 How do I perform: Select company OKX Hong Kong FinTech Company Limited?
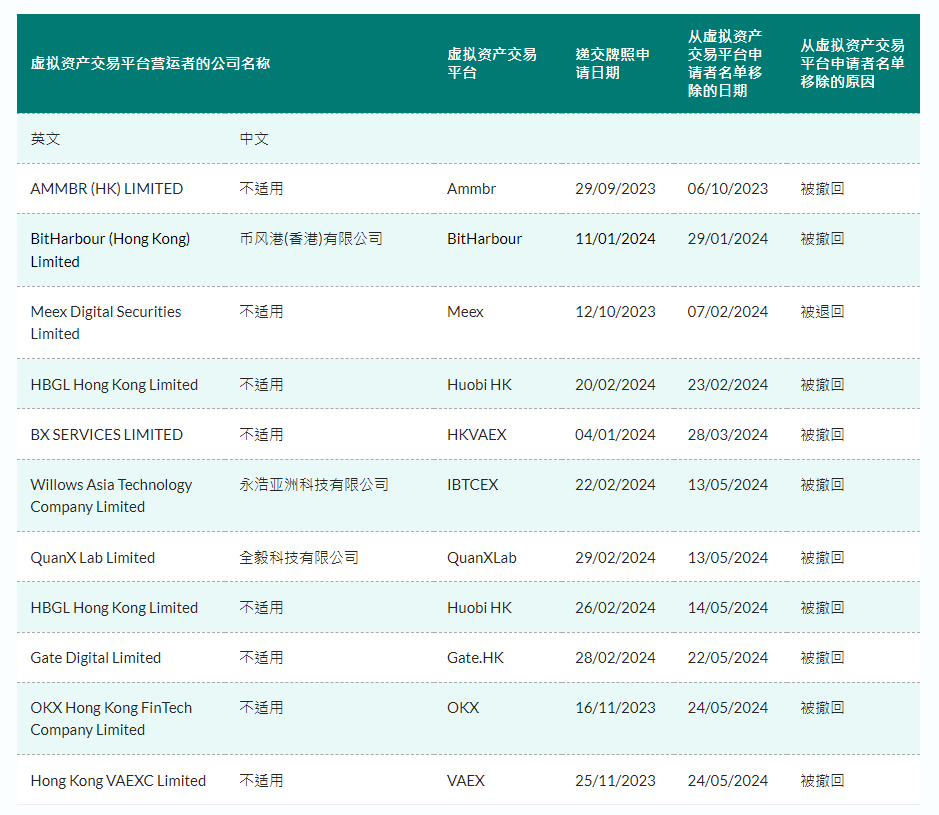(111, 719)
